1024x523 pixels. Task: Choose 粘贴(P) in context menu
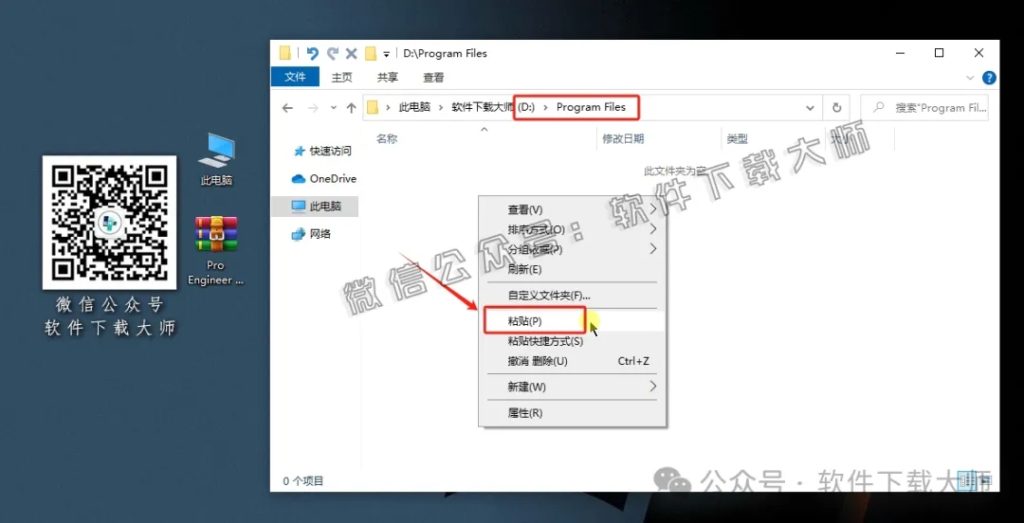[573, 321]
